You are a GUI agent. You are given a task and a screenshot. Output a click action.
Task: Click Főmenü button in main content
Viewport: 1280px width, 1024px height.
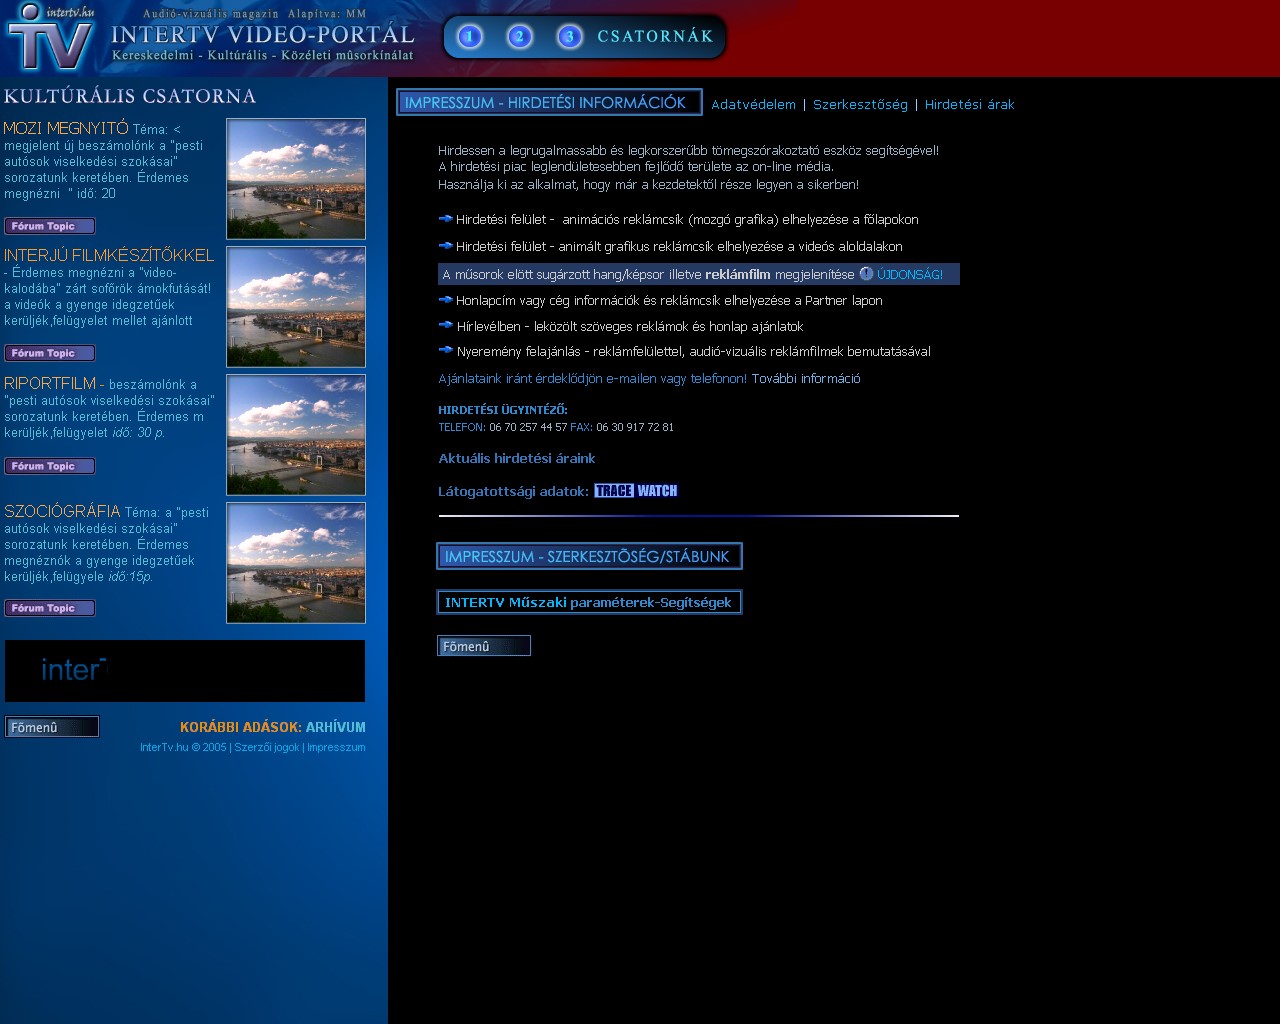click(484, 646)
